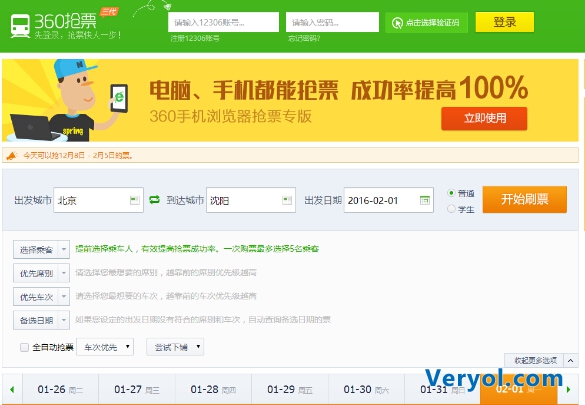Select the 普通 radio button
Viewport: 585px width, 405px height.
[x=451, y=193]
